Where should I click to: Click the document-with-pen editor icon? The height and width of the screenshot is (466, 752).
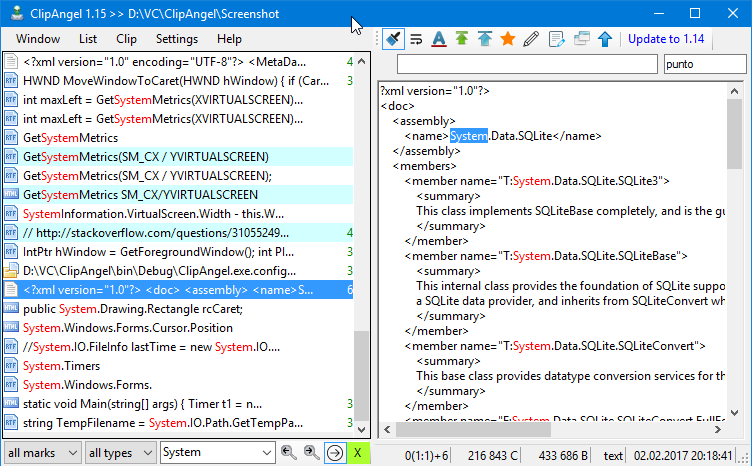coord(556,39)
